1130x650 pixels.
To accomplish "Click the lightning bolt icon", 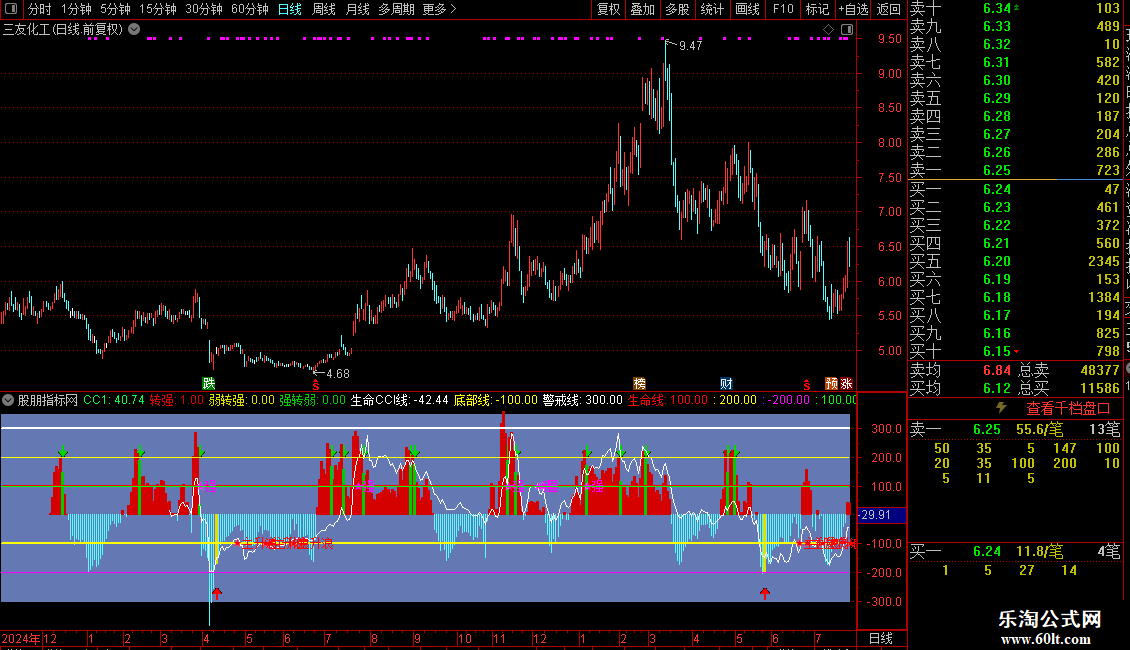I will point(1001,407).
